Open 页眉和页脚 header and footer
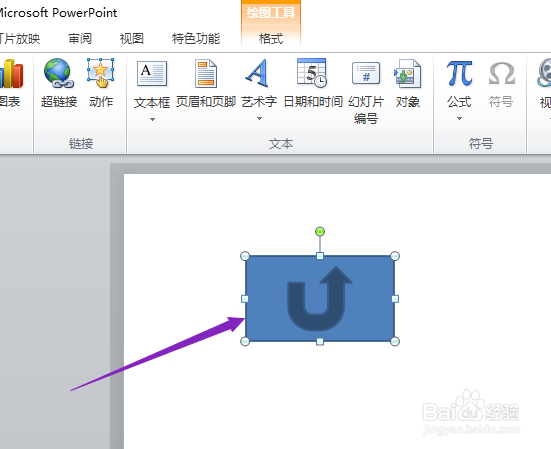 coord(206,84)
